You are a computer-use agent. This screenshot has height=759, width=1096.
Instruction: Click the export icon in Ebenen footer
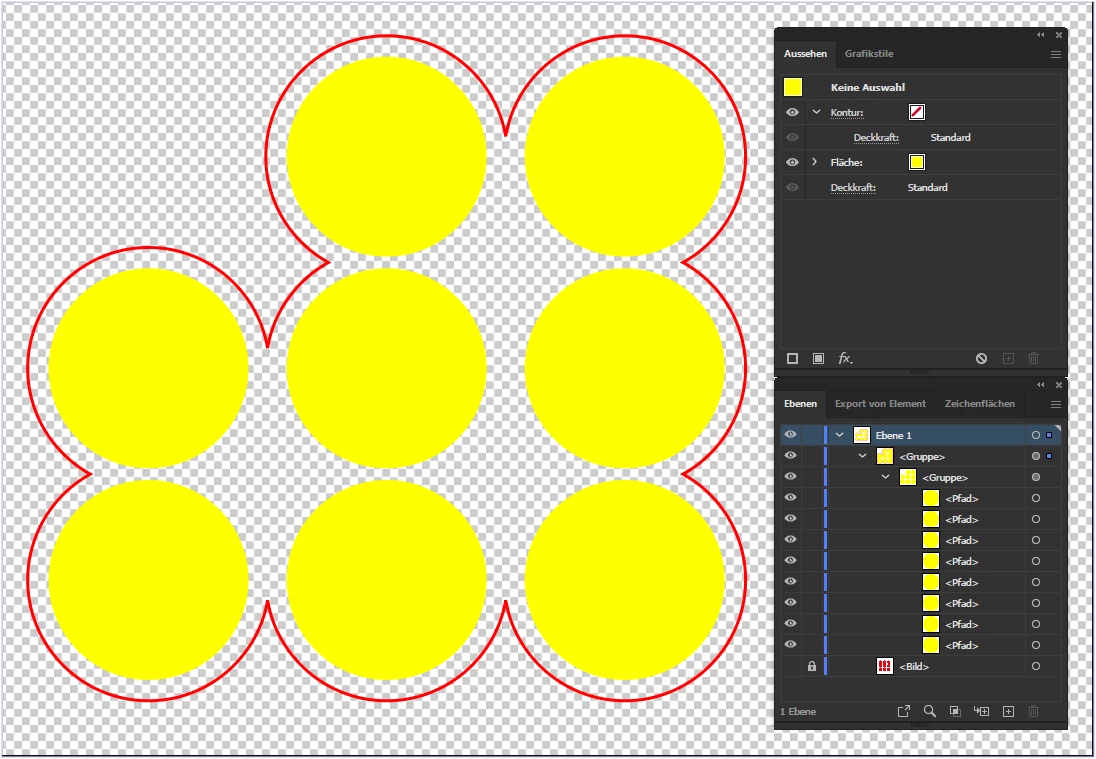tap(904, 711)
